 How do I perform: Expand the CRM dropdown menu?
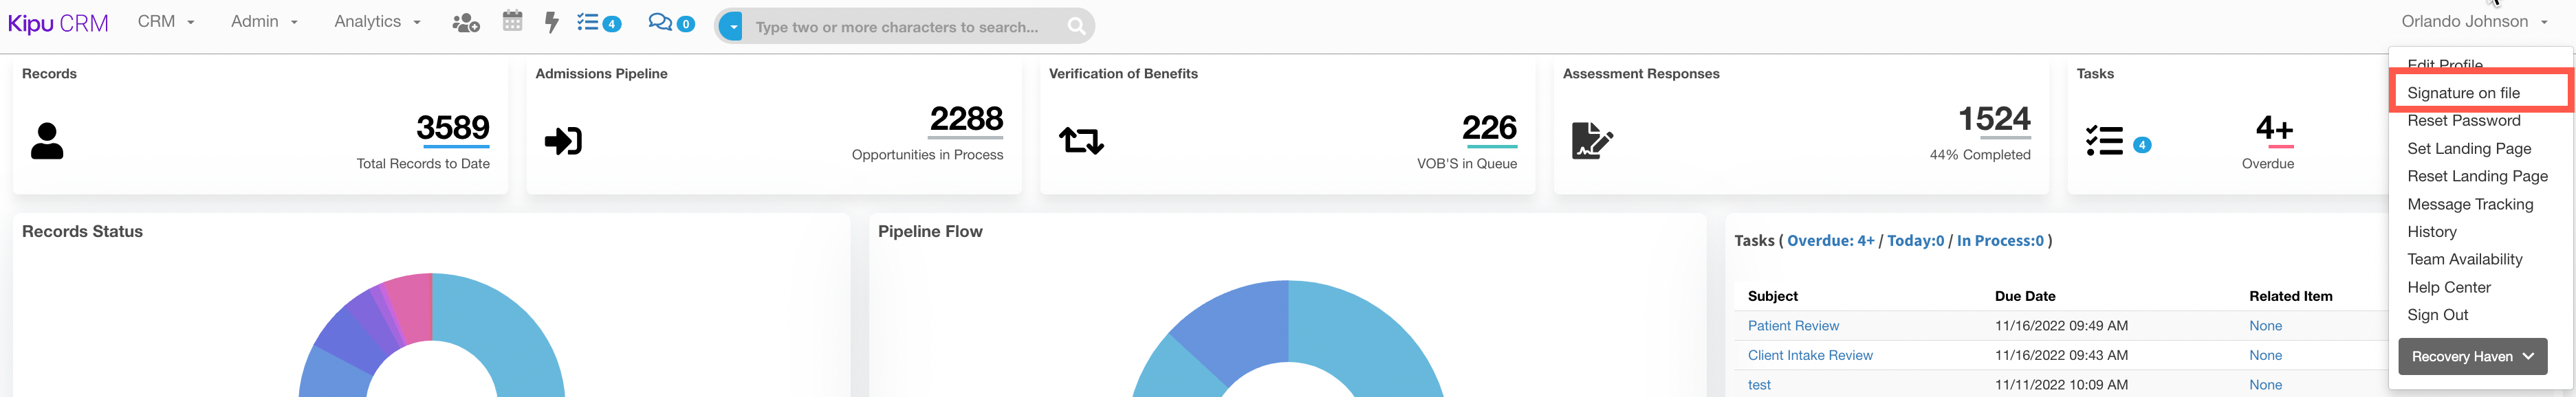pyautogui.click(x=166, y=22)
